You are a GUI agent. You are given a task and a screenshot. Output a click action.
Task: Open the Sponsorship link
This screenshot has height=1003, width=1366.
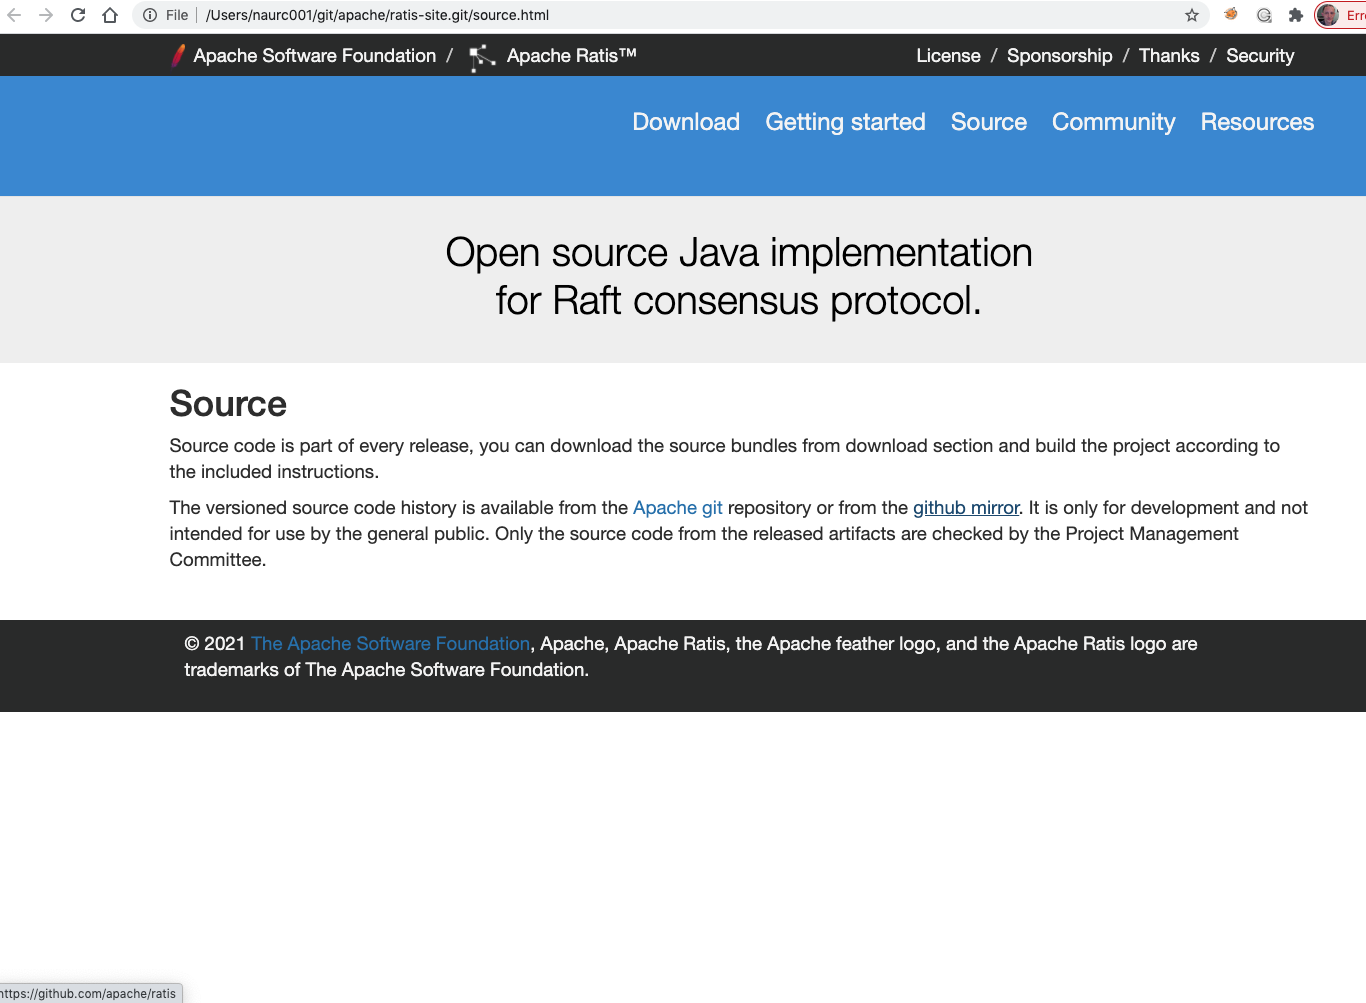1059,56
